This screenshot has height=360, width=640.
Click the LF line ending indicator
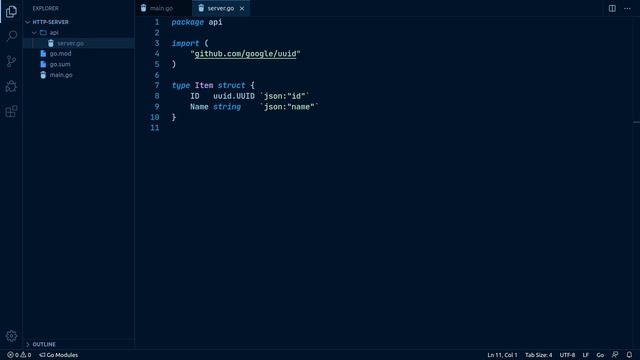[x=586, y=355]
